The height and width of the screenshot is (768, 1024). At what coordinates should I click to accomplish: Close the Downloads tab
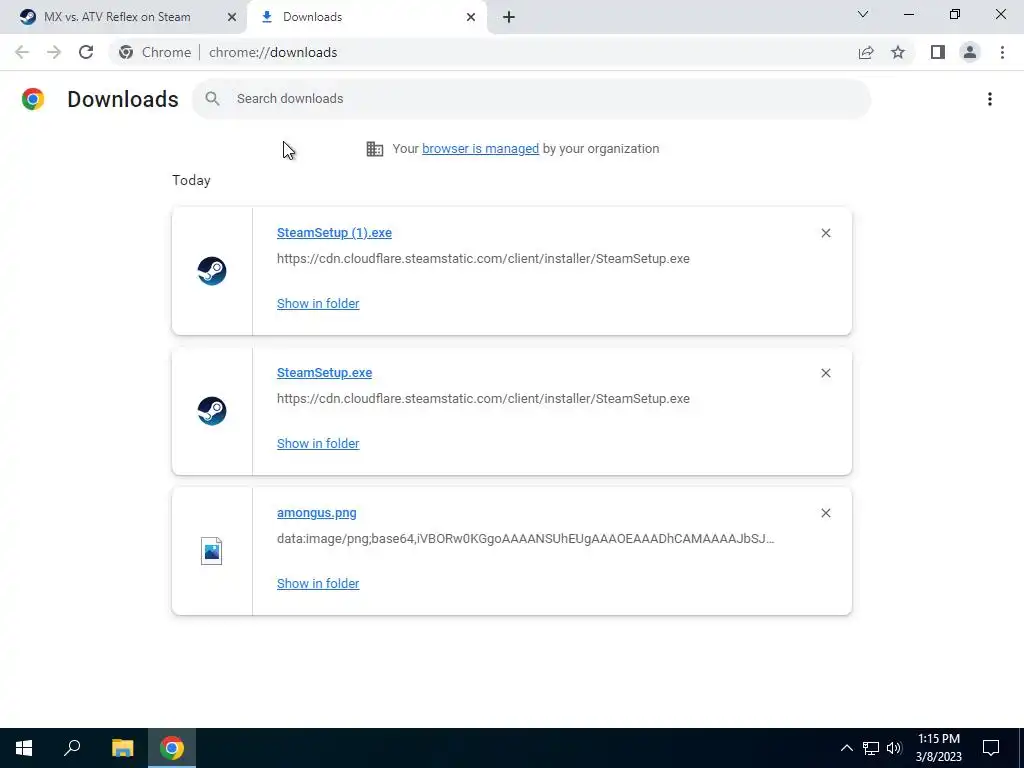(x=471, y=17)
